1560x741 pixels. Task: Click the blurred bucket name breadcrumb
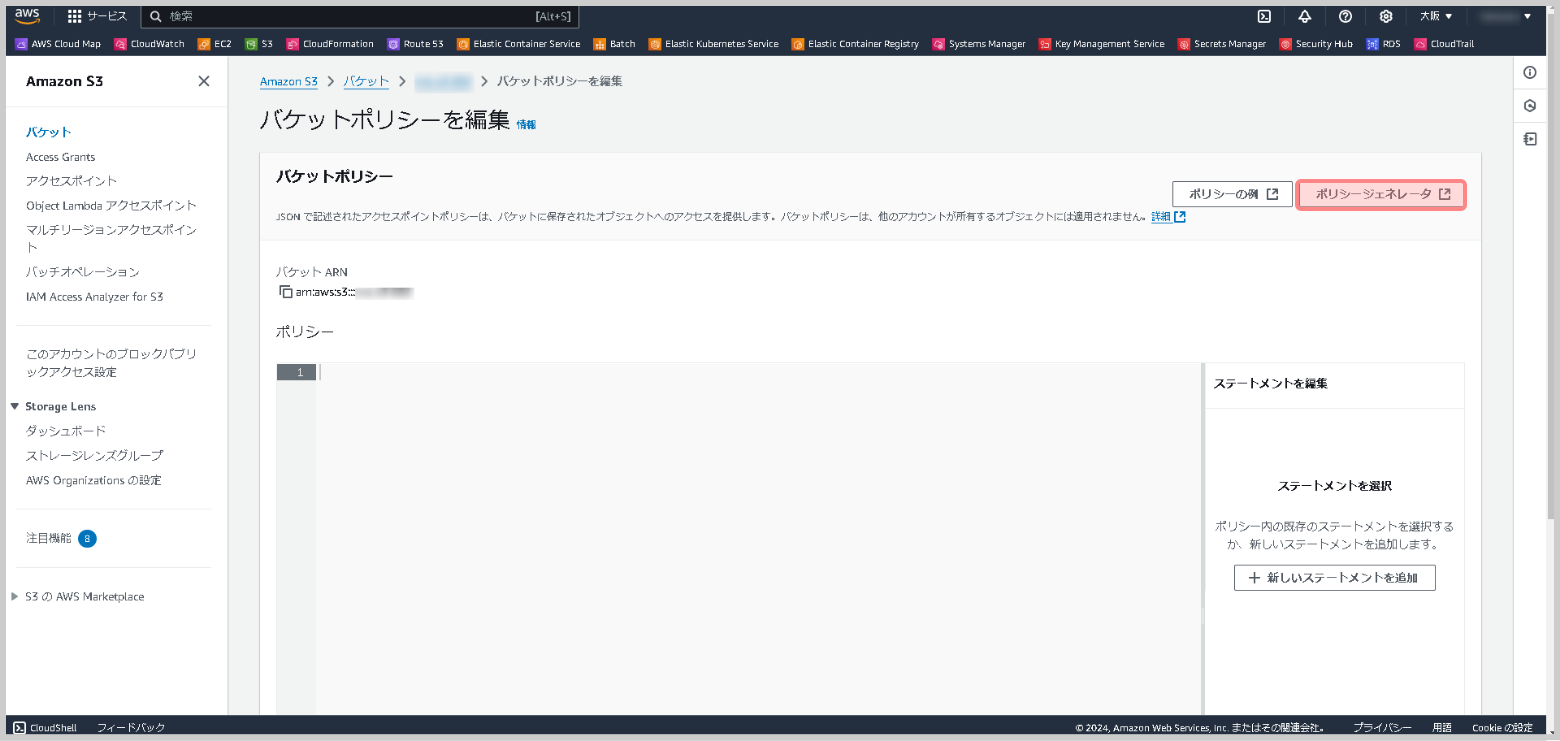pyautogui.click(x=443, y=81)
